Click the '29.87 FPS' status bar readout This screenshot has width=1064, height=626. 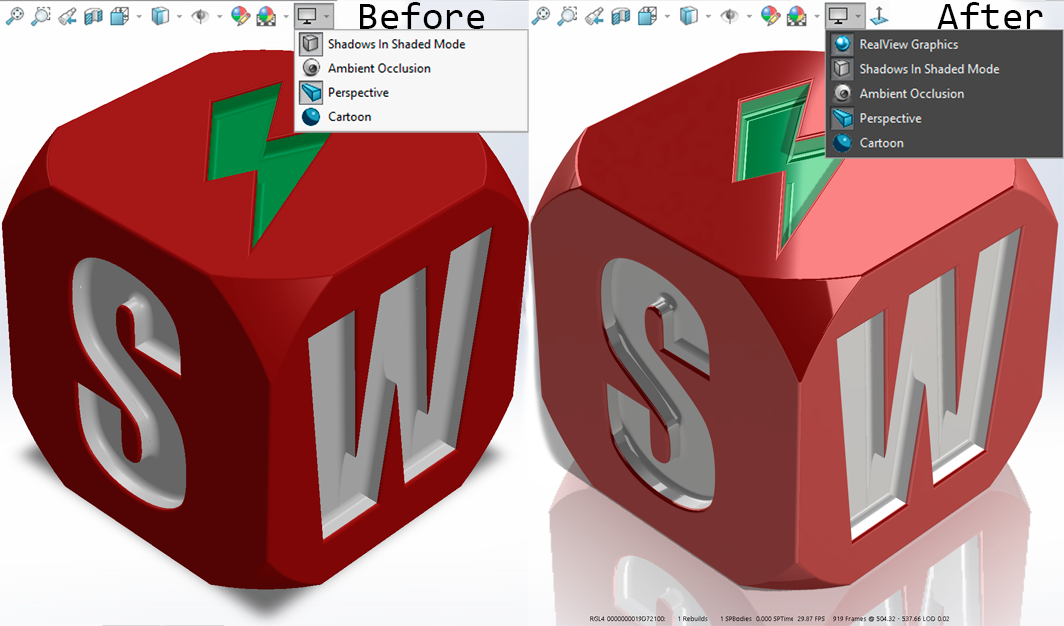coord(811,619)
